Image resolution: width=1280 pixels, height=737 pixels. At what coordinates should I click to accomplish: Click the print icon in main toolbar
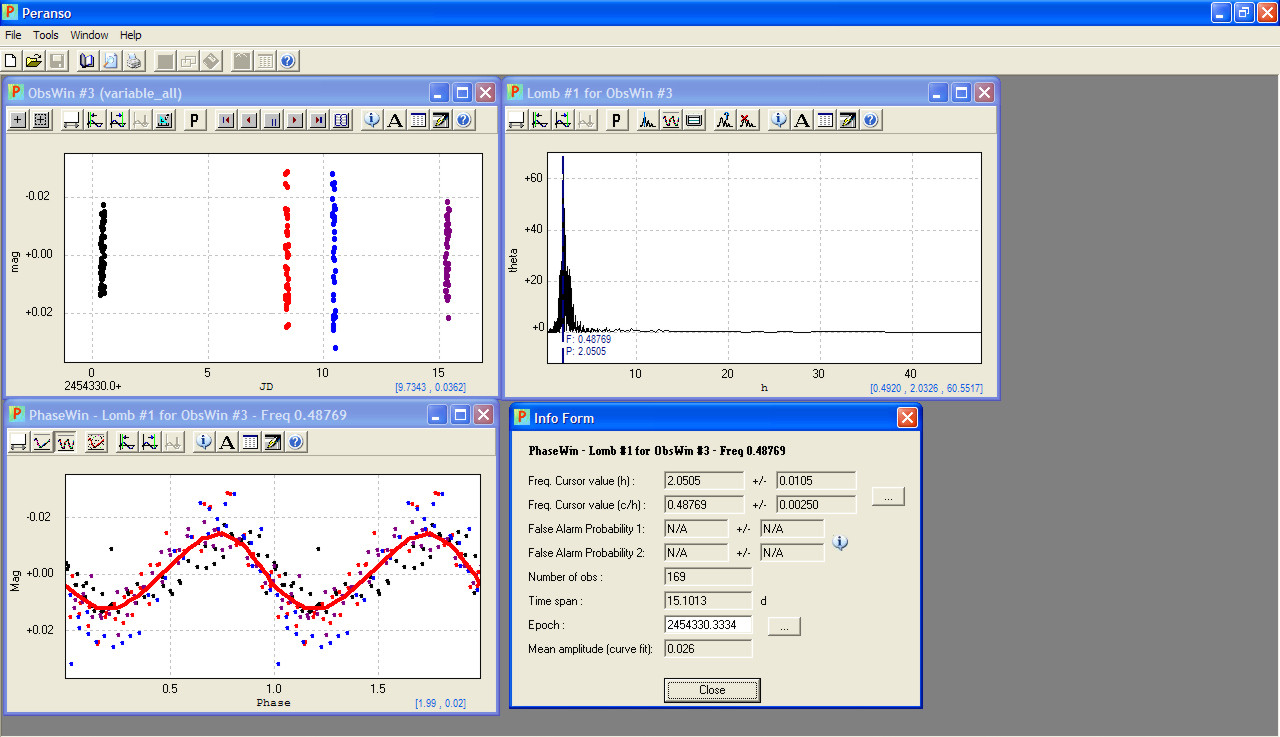(134, 61)
